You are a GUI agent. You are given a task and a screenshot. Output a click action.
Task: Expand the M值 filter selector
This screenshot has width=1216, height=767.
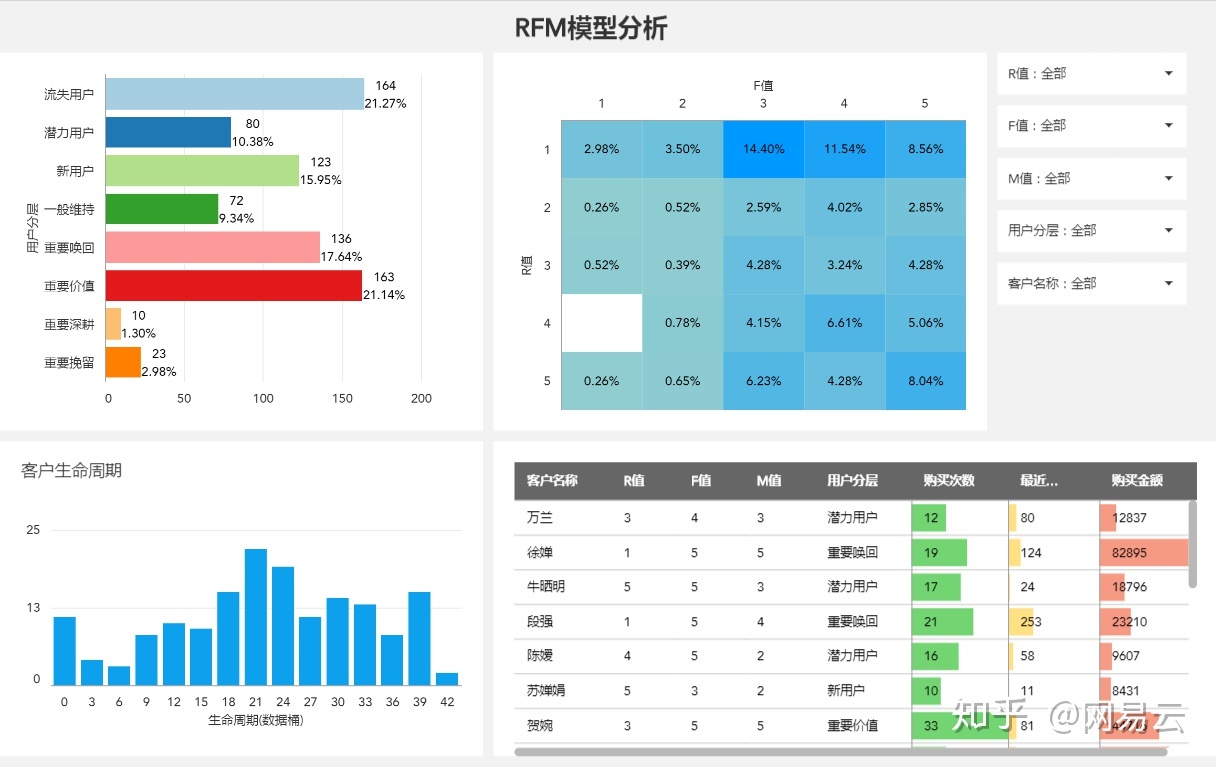(1089, 178)
